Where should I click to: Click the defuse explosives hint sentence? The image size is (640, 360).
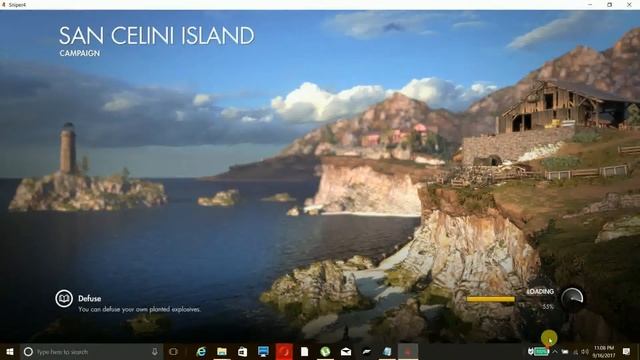pyautogui.click(x=139, y=309)
